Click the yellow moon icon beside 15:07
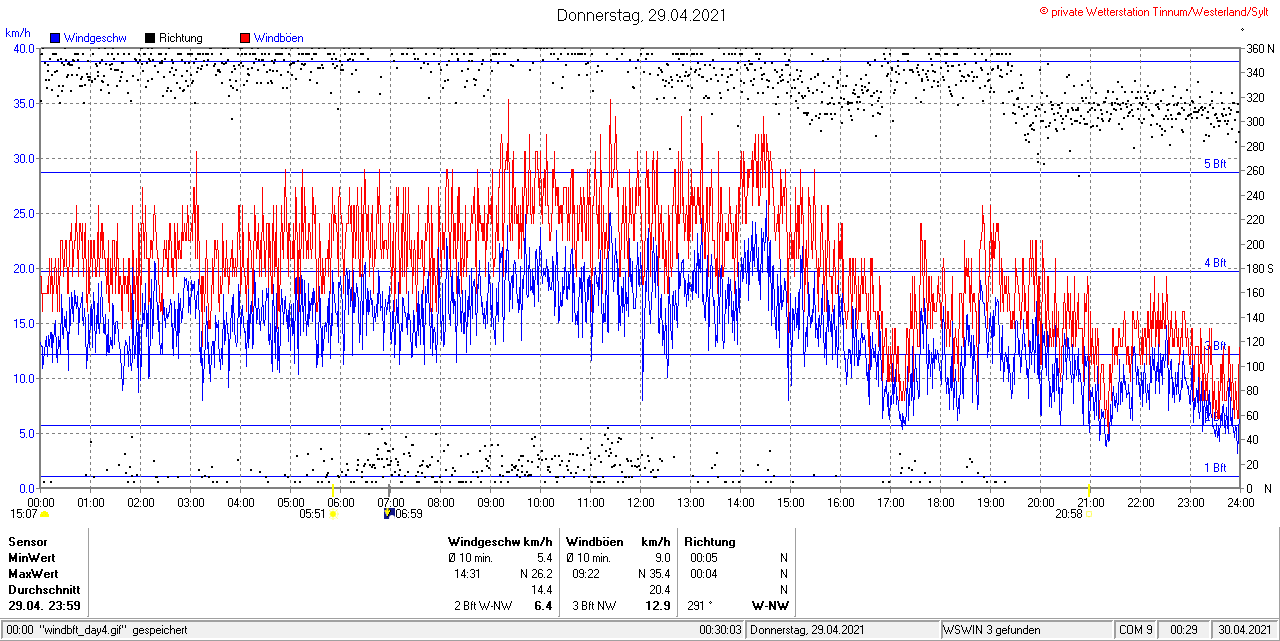The image size is (1280, 641). point(44,514)
